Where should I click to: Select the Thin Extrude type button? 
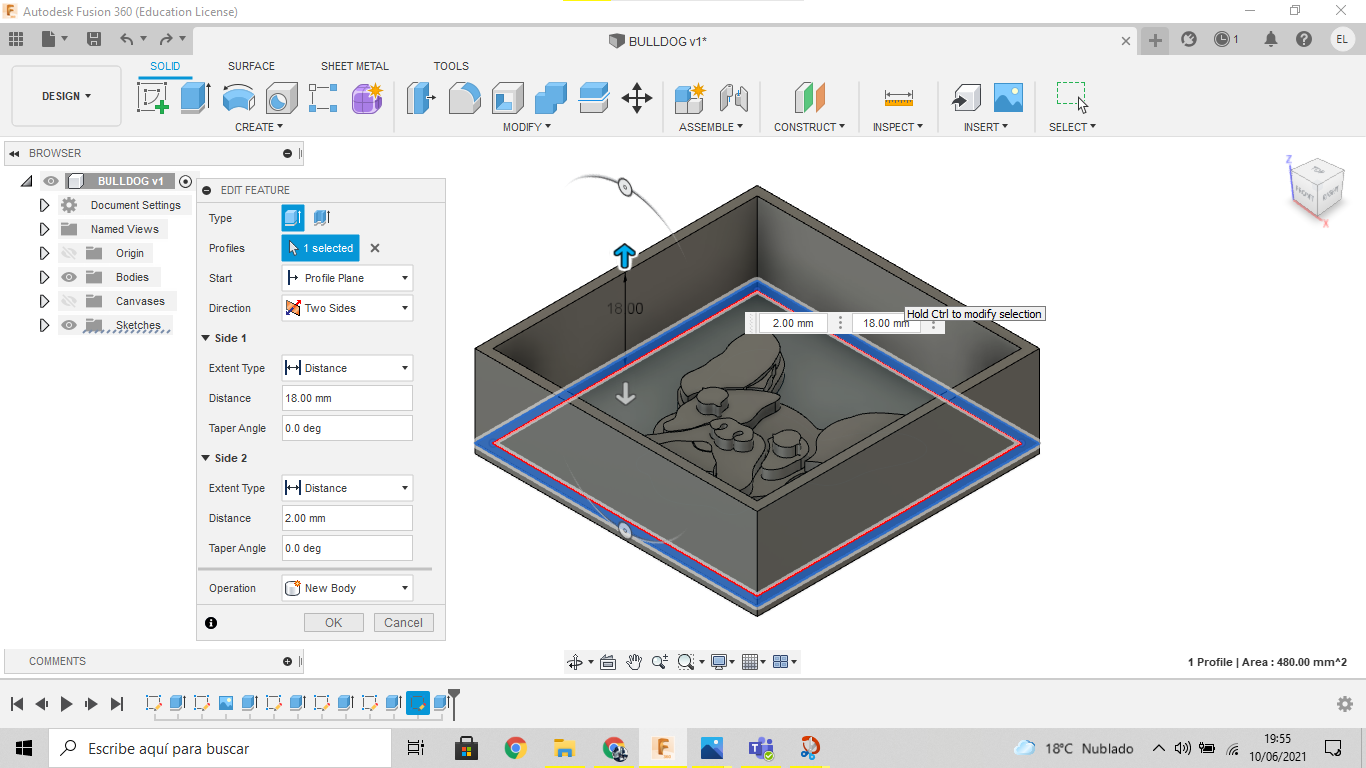click(x=321, y=218)
